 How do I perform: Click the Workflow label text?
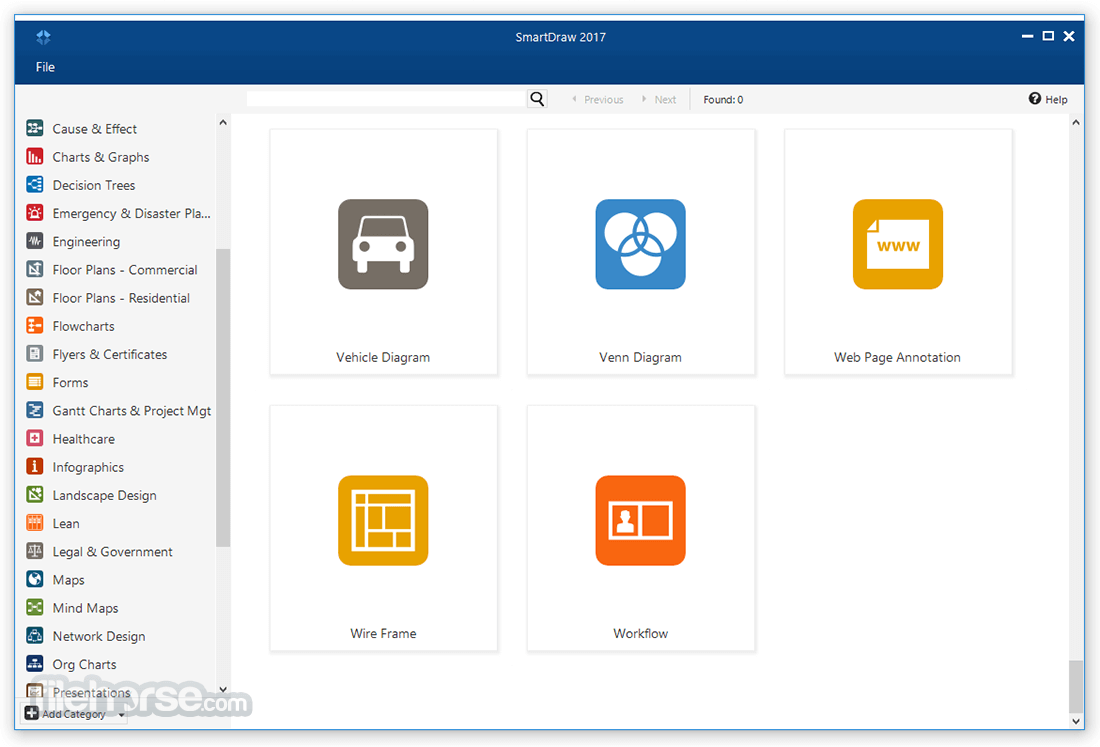[640, 633]
